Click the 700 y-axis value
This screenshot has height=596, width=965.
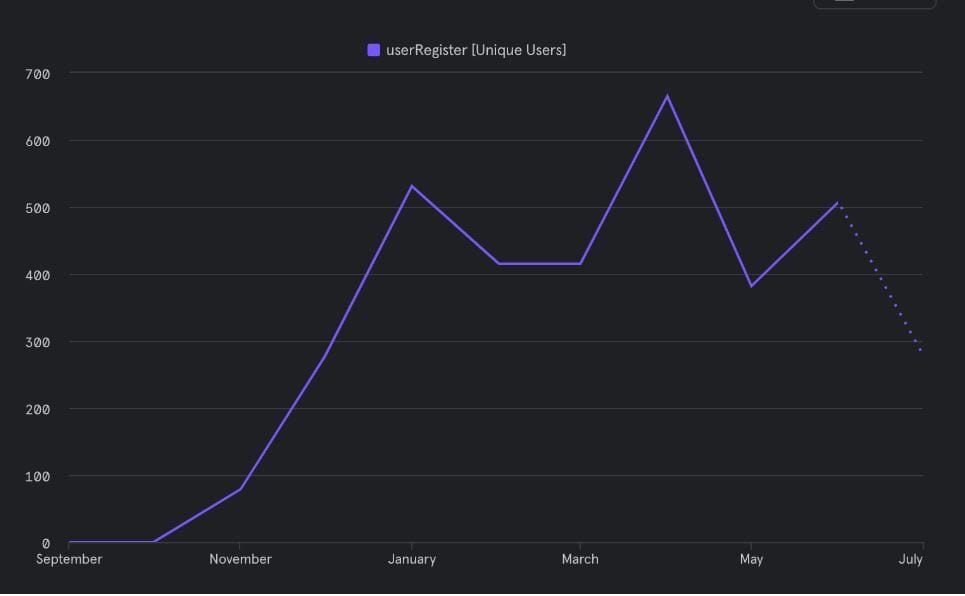click(x=38, y=74)
